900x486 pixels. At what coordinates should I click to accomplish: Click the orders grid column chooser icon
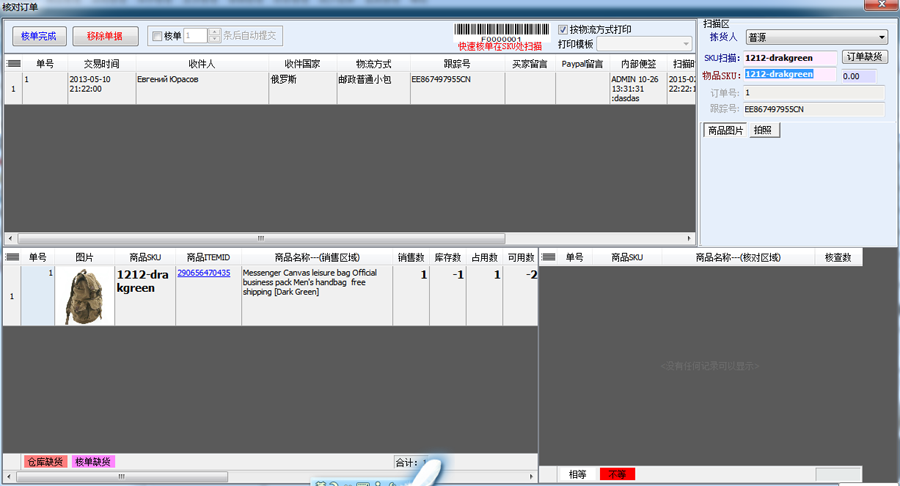pos(13,63)
